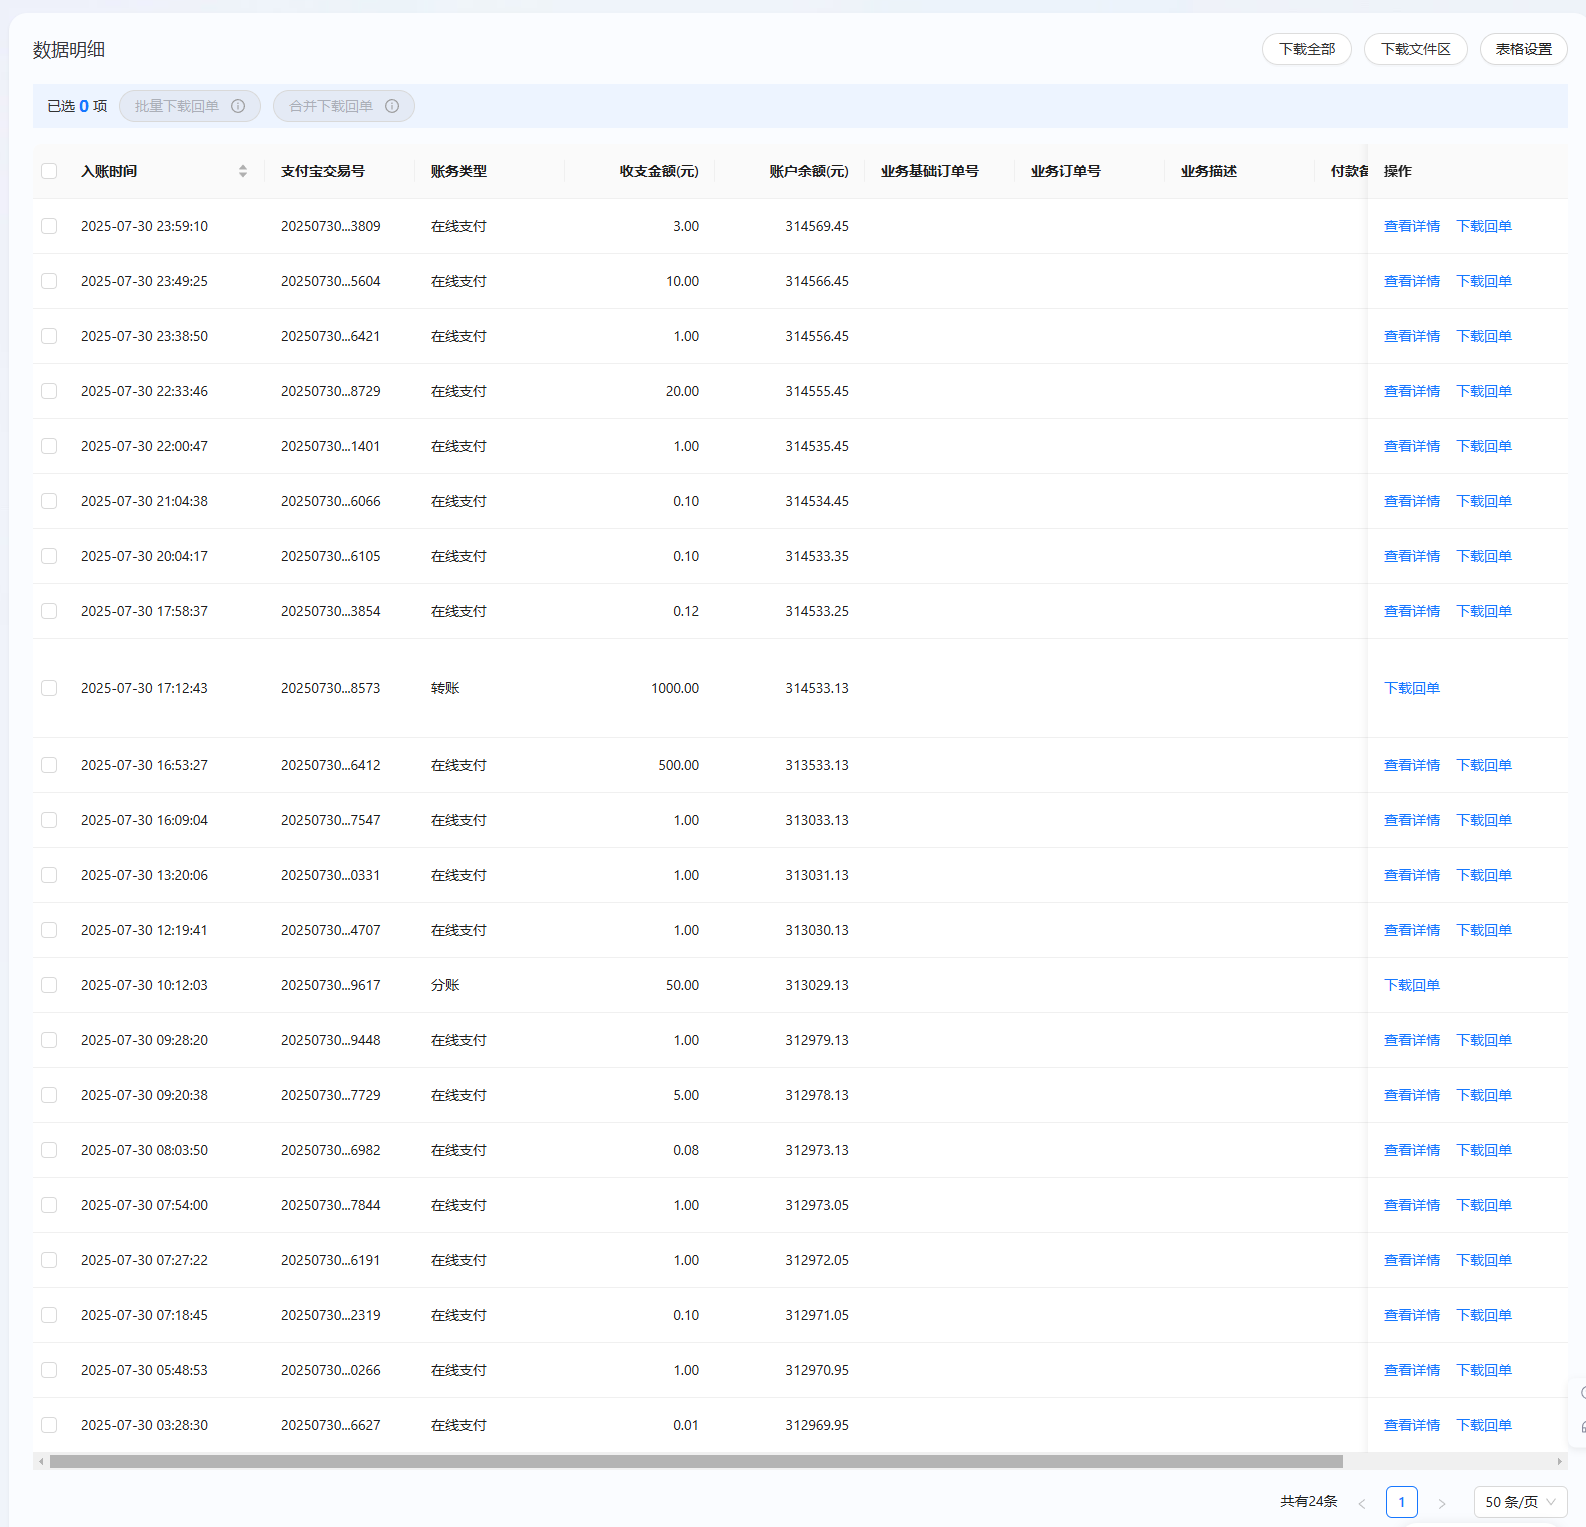1586x1527 pixels.
Task: Open 表格设置 button
Action: (x=1524, y=49)
